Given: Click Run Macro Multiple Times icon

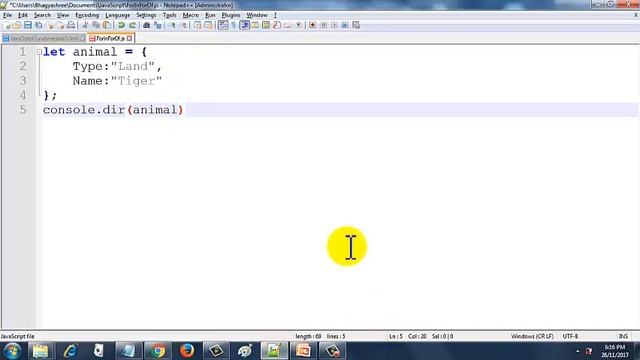Looking at the screenshot, I should (x=345, y=25).
